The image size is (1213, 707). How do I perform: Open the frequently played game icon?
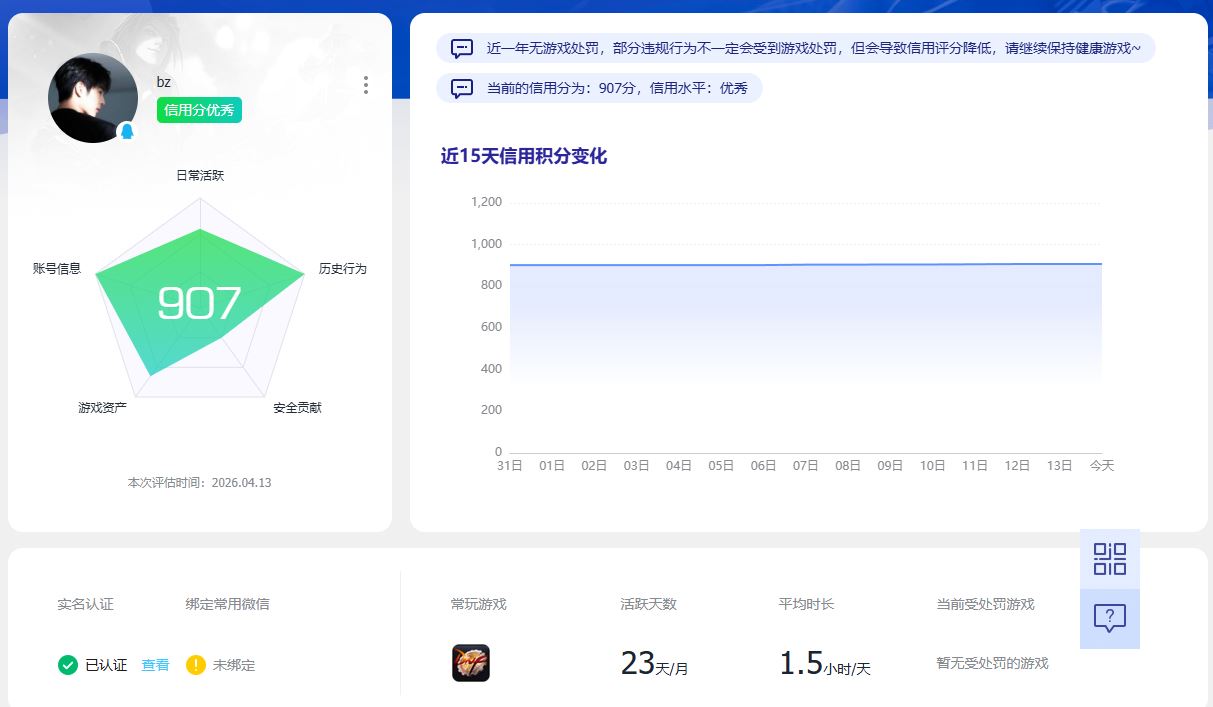click(470, 663)
